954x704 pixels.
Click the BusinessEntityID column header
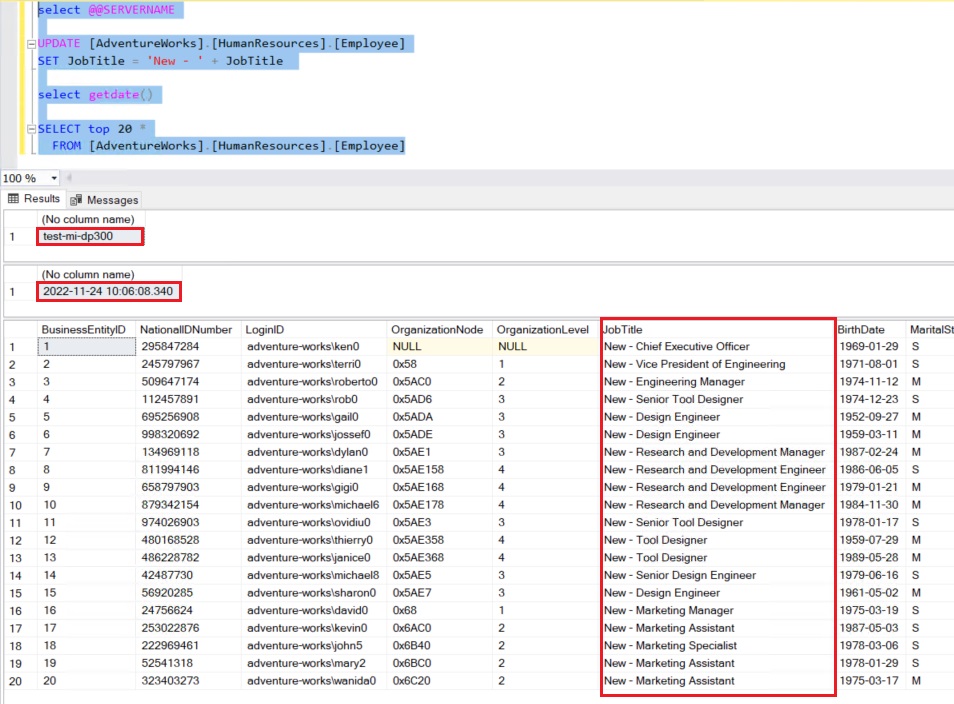(x=83, y=330)
